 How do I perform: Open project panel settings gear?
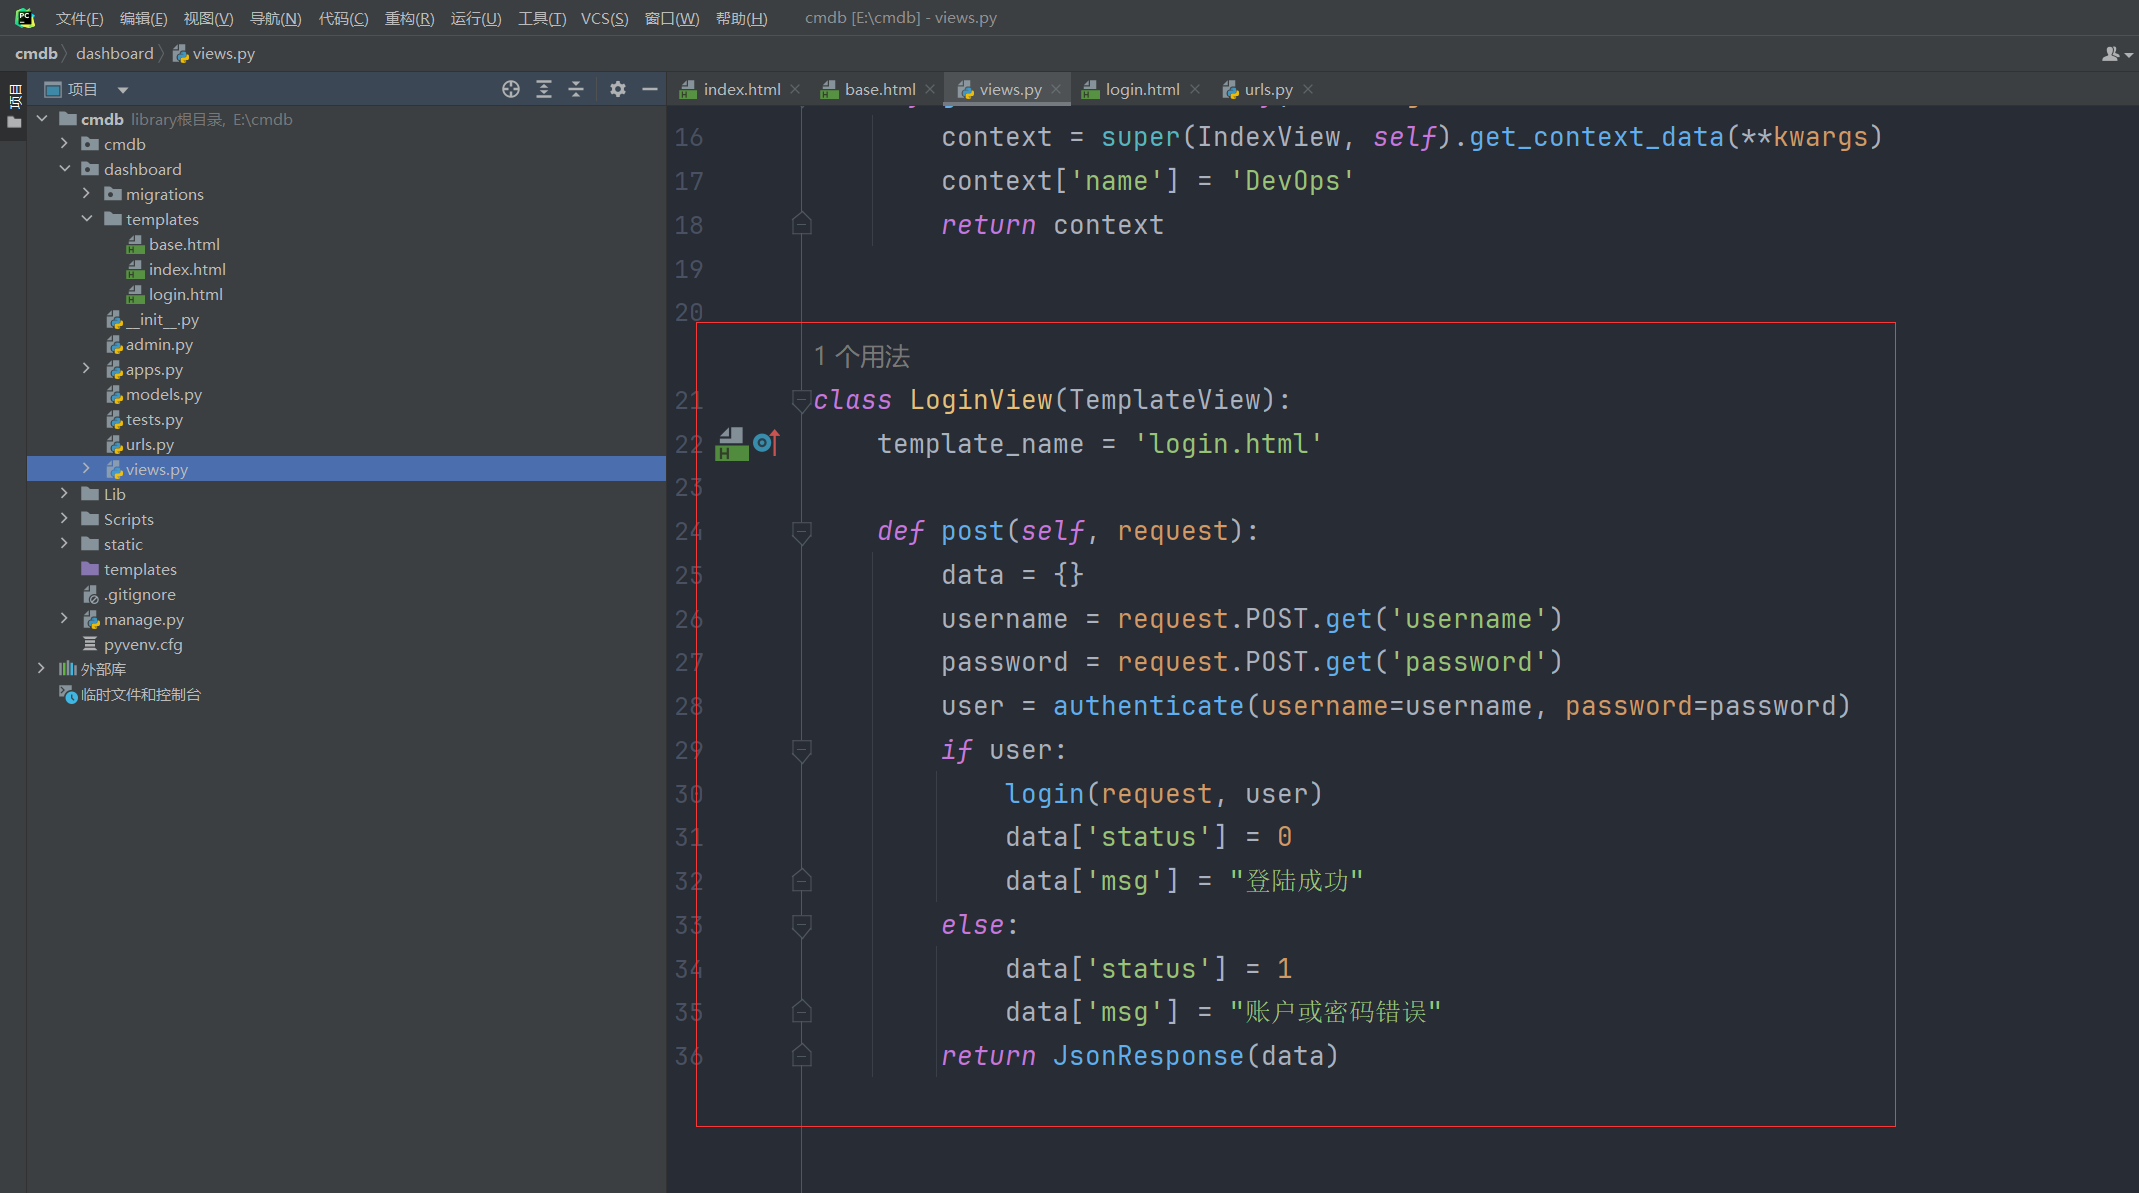pos(618,89)
